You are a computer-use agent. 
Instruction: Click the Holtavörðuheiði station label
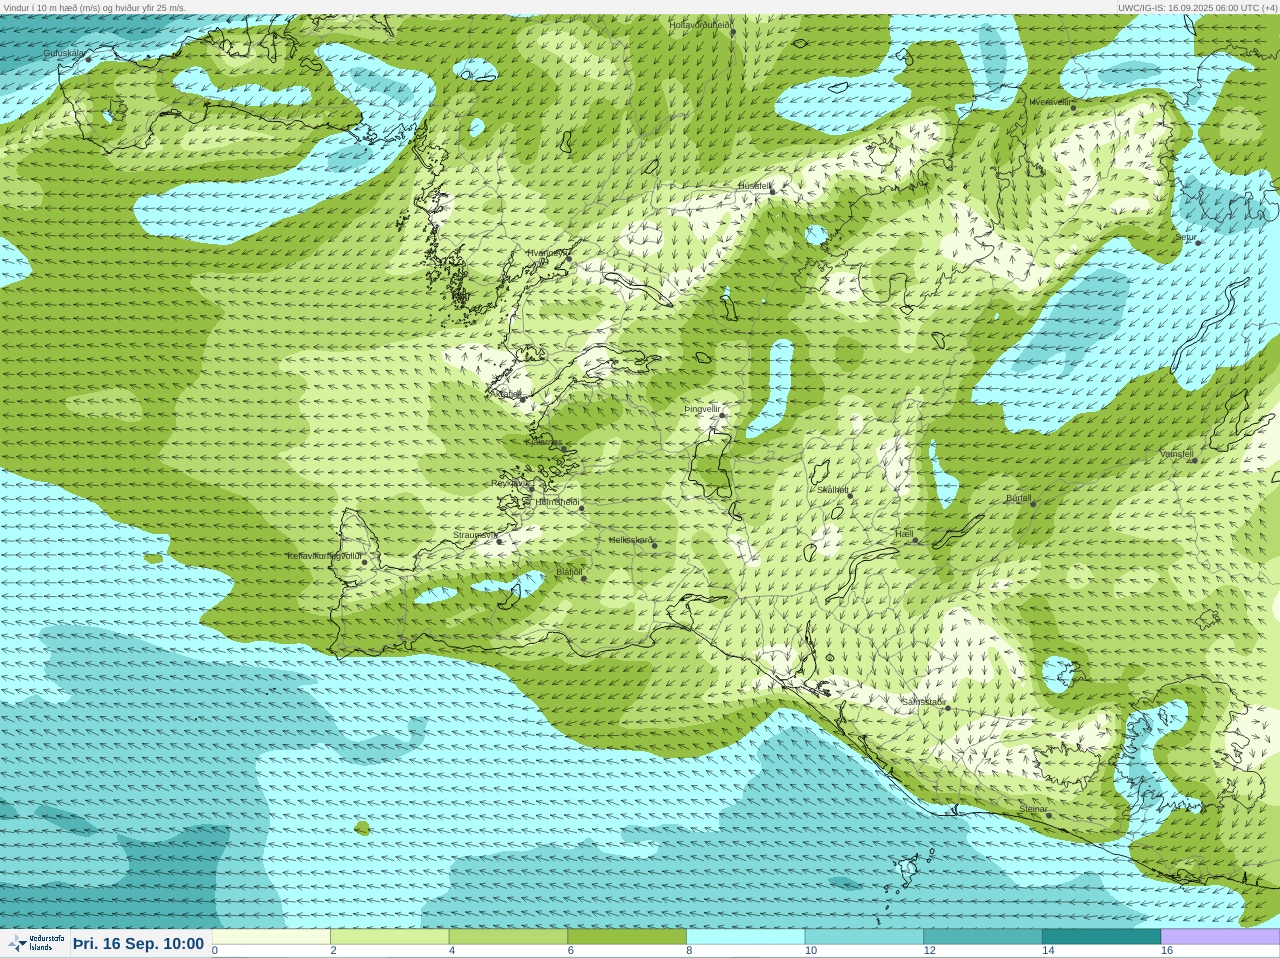700,24
